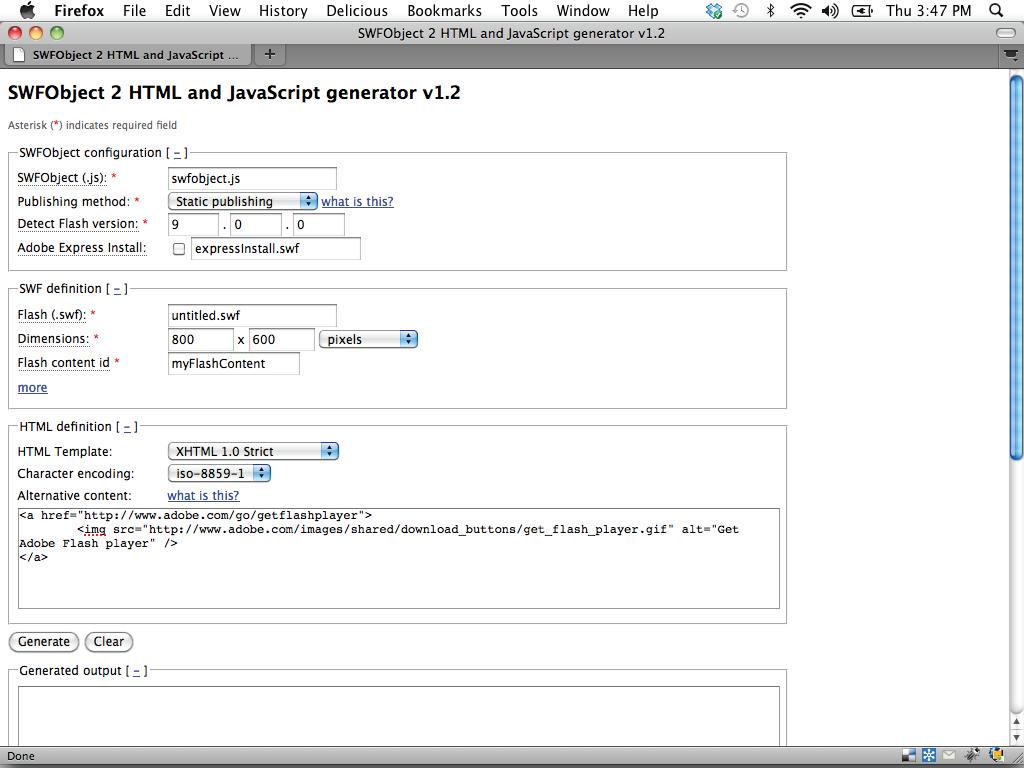Viewport: 1024px width, 768px height.
Task: Click the 'Done' status bar text
Action: [x=21, y=756]
